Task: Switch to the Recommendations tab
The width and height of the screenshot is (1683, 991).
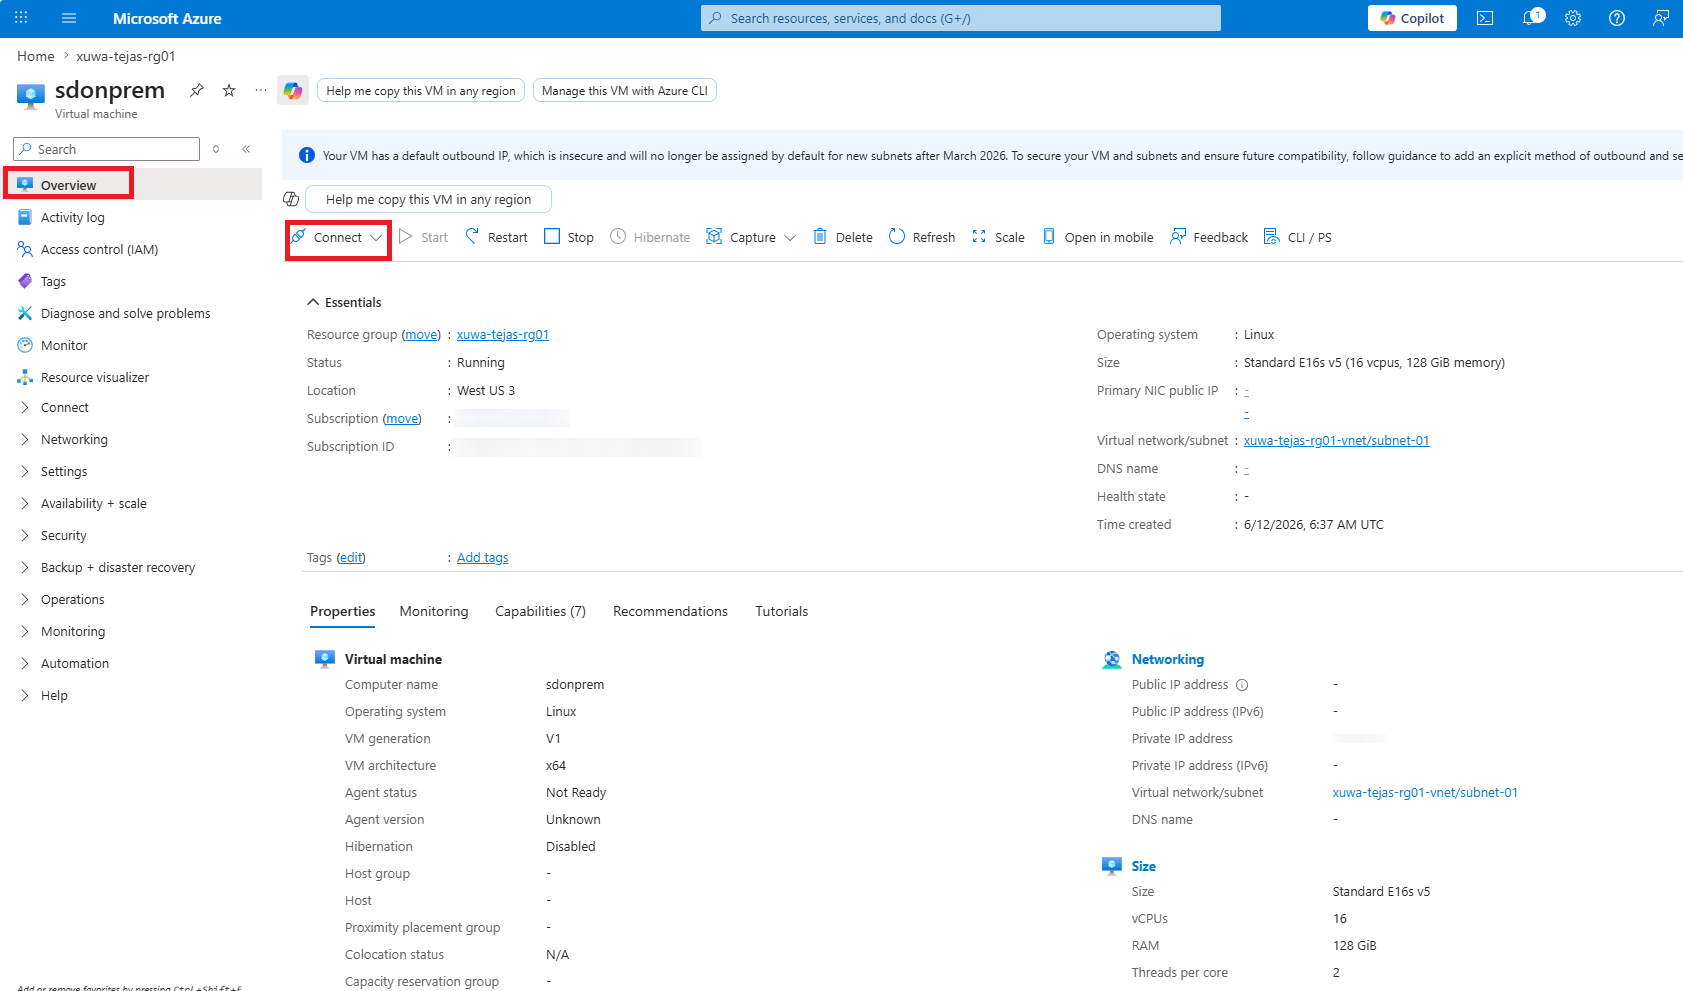Action: tap(671, 611)
